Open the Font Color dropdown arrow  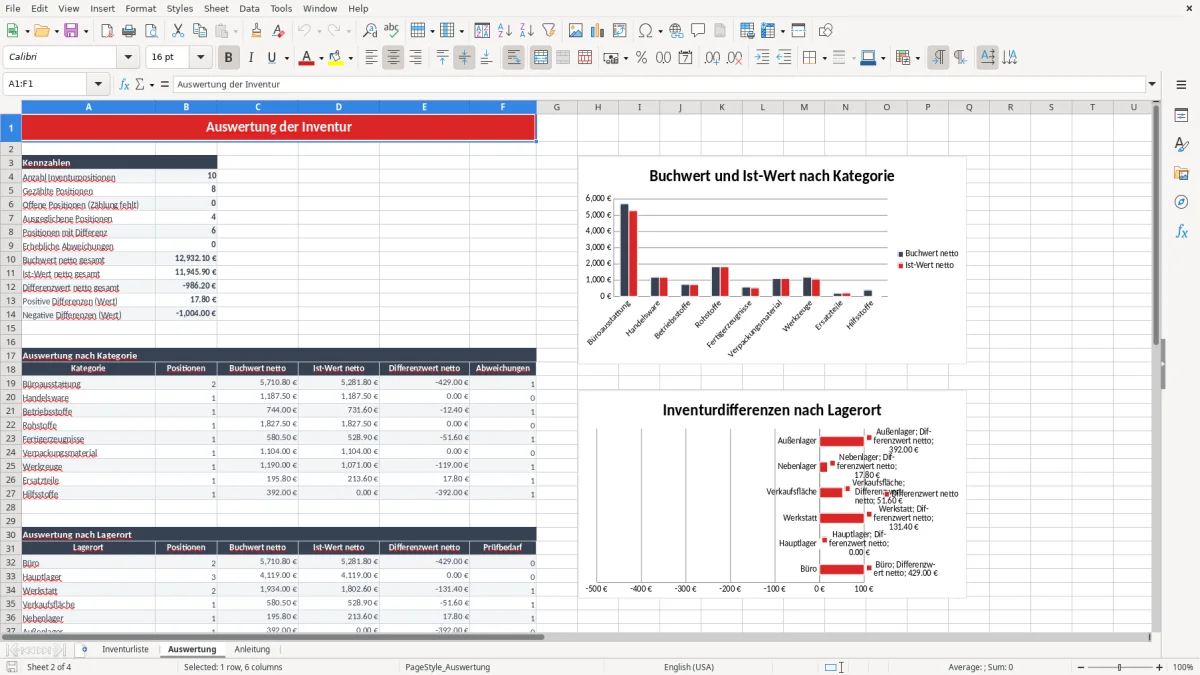[x=321, y=58]
